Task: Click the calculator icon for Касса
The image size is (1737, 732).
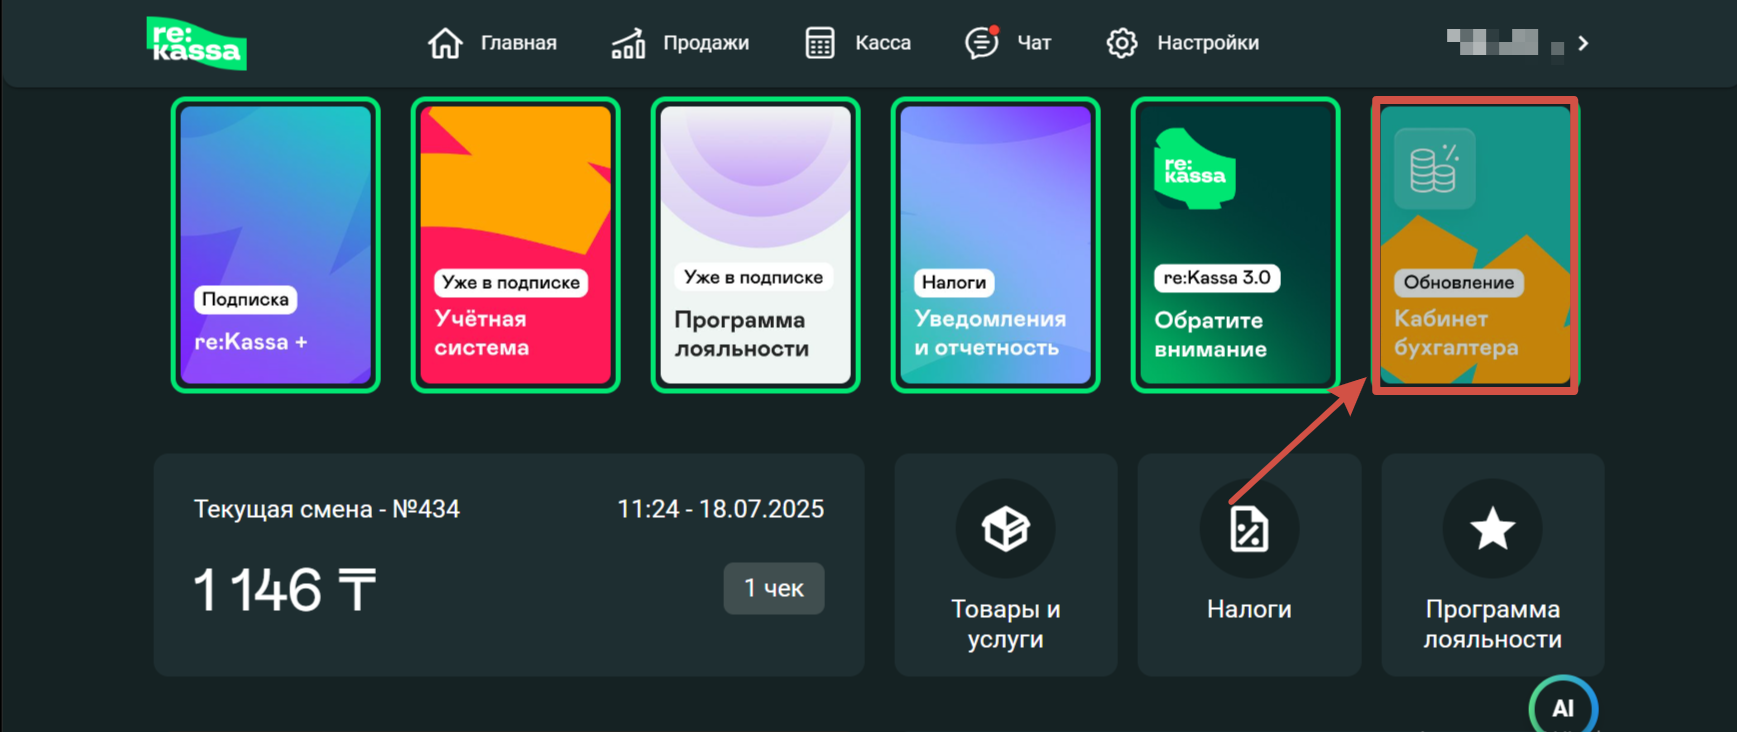Action: coord(820,43)
